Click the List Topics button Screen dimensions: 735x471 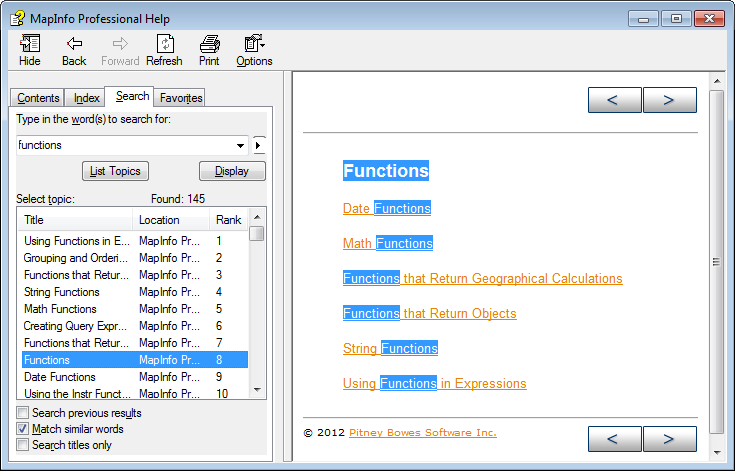pyautogui.click(x=115, y=171)
